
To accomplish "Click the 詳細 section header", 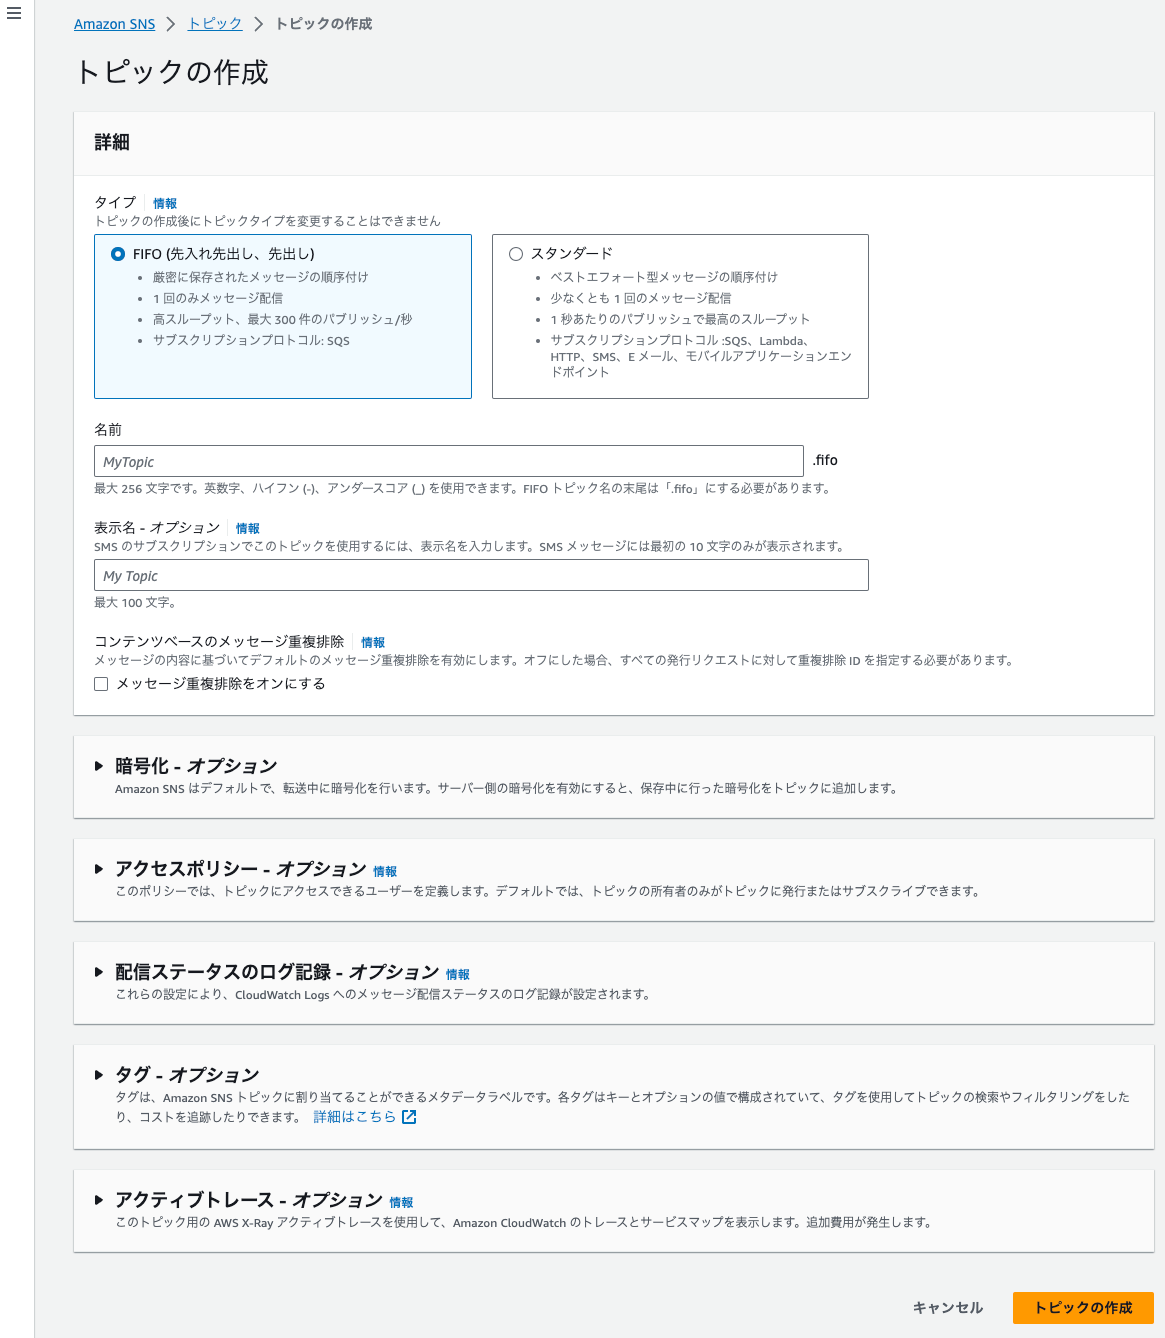I will pos(112,142).
